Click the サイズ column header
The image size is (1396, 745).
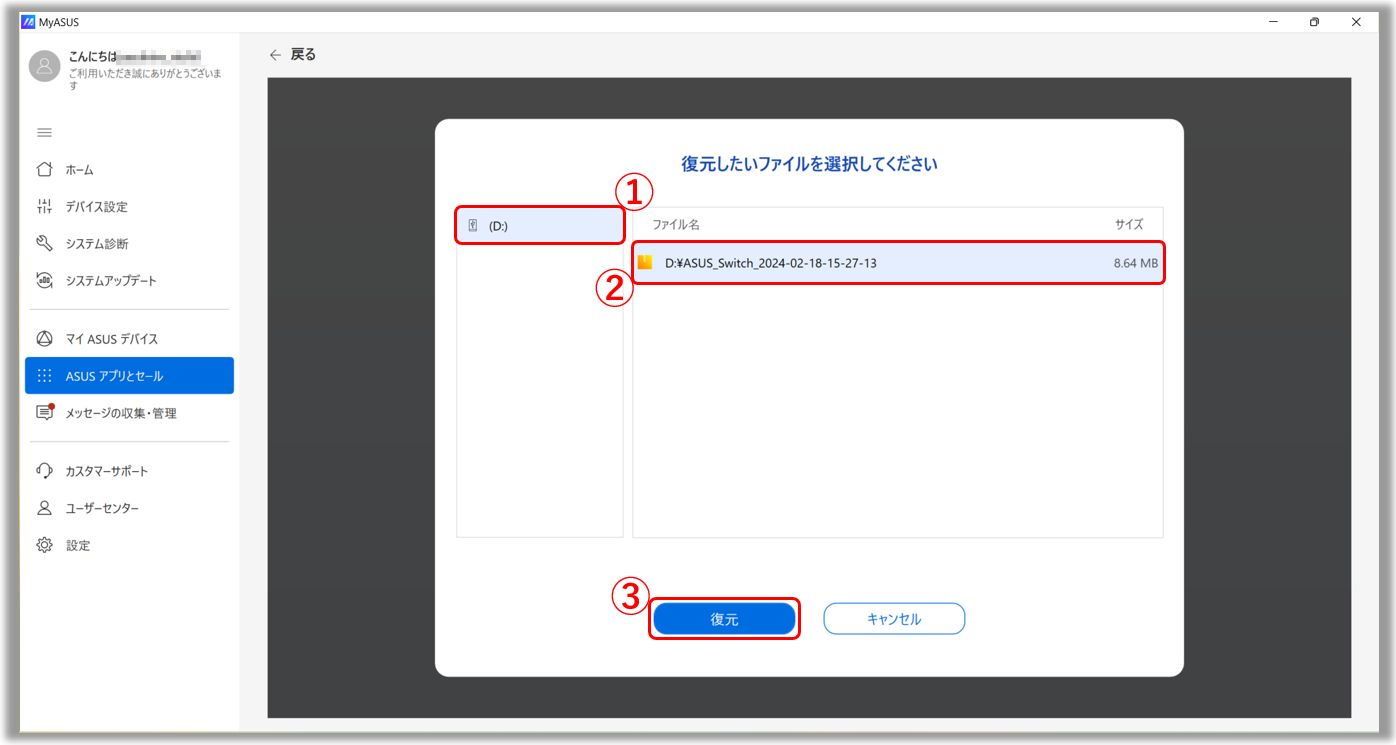pyautogui.click(x=1129, y=225)
